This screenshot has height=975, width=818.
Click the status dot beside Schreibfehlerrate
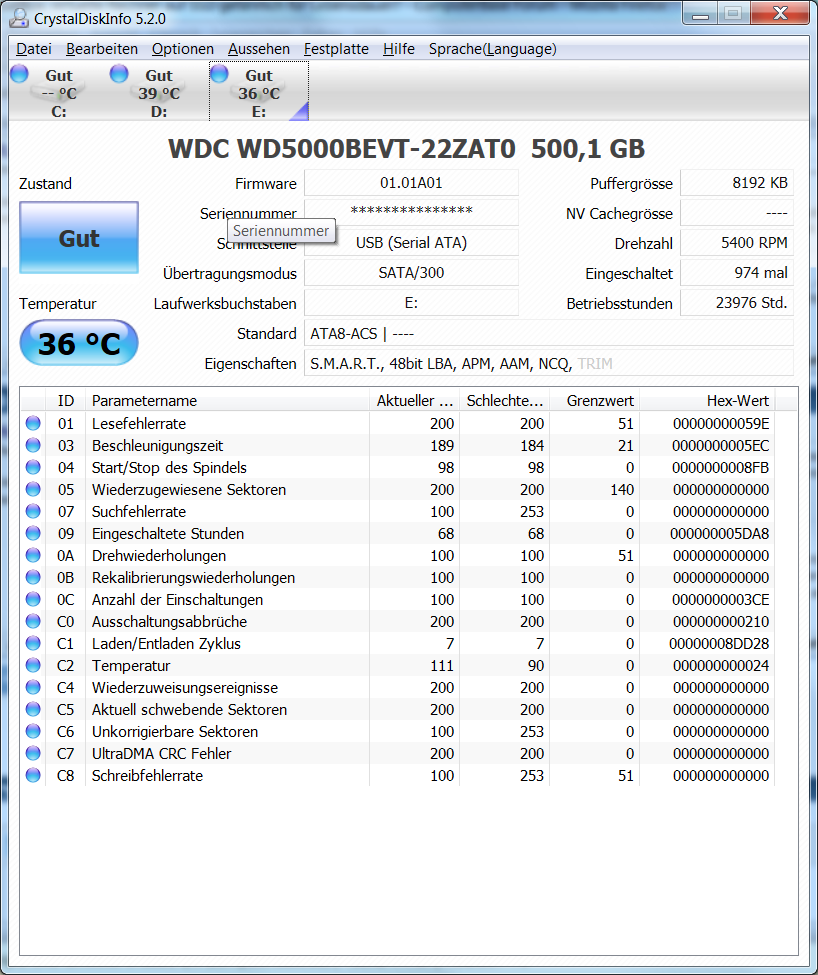[x=33, y=775]
